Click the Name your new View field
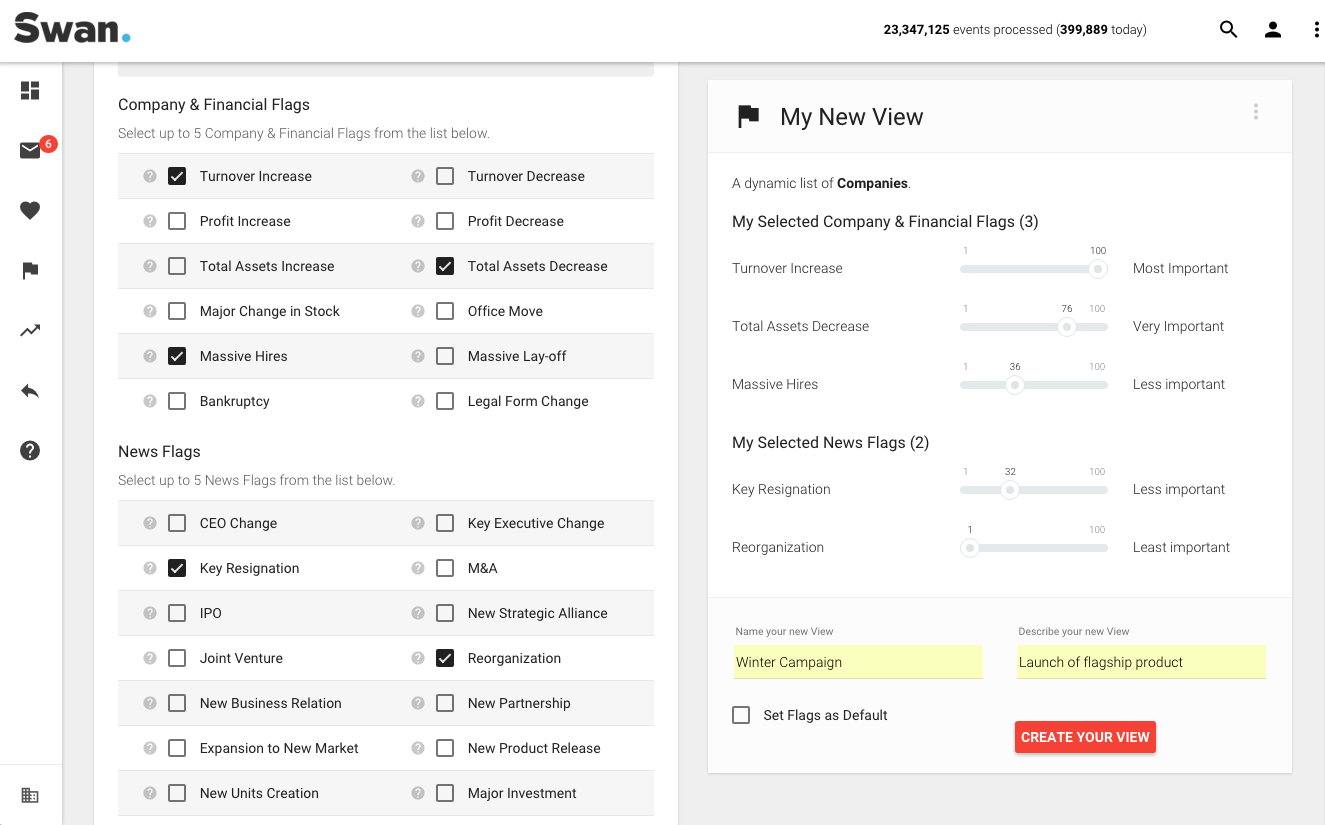 [x=858, y=662]
